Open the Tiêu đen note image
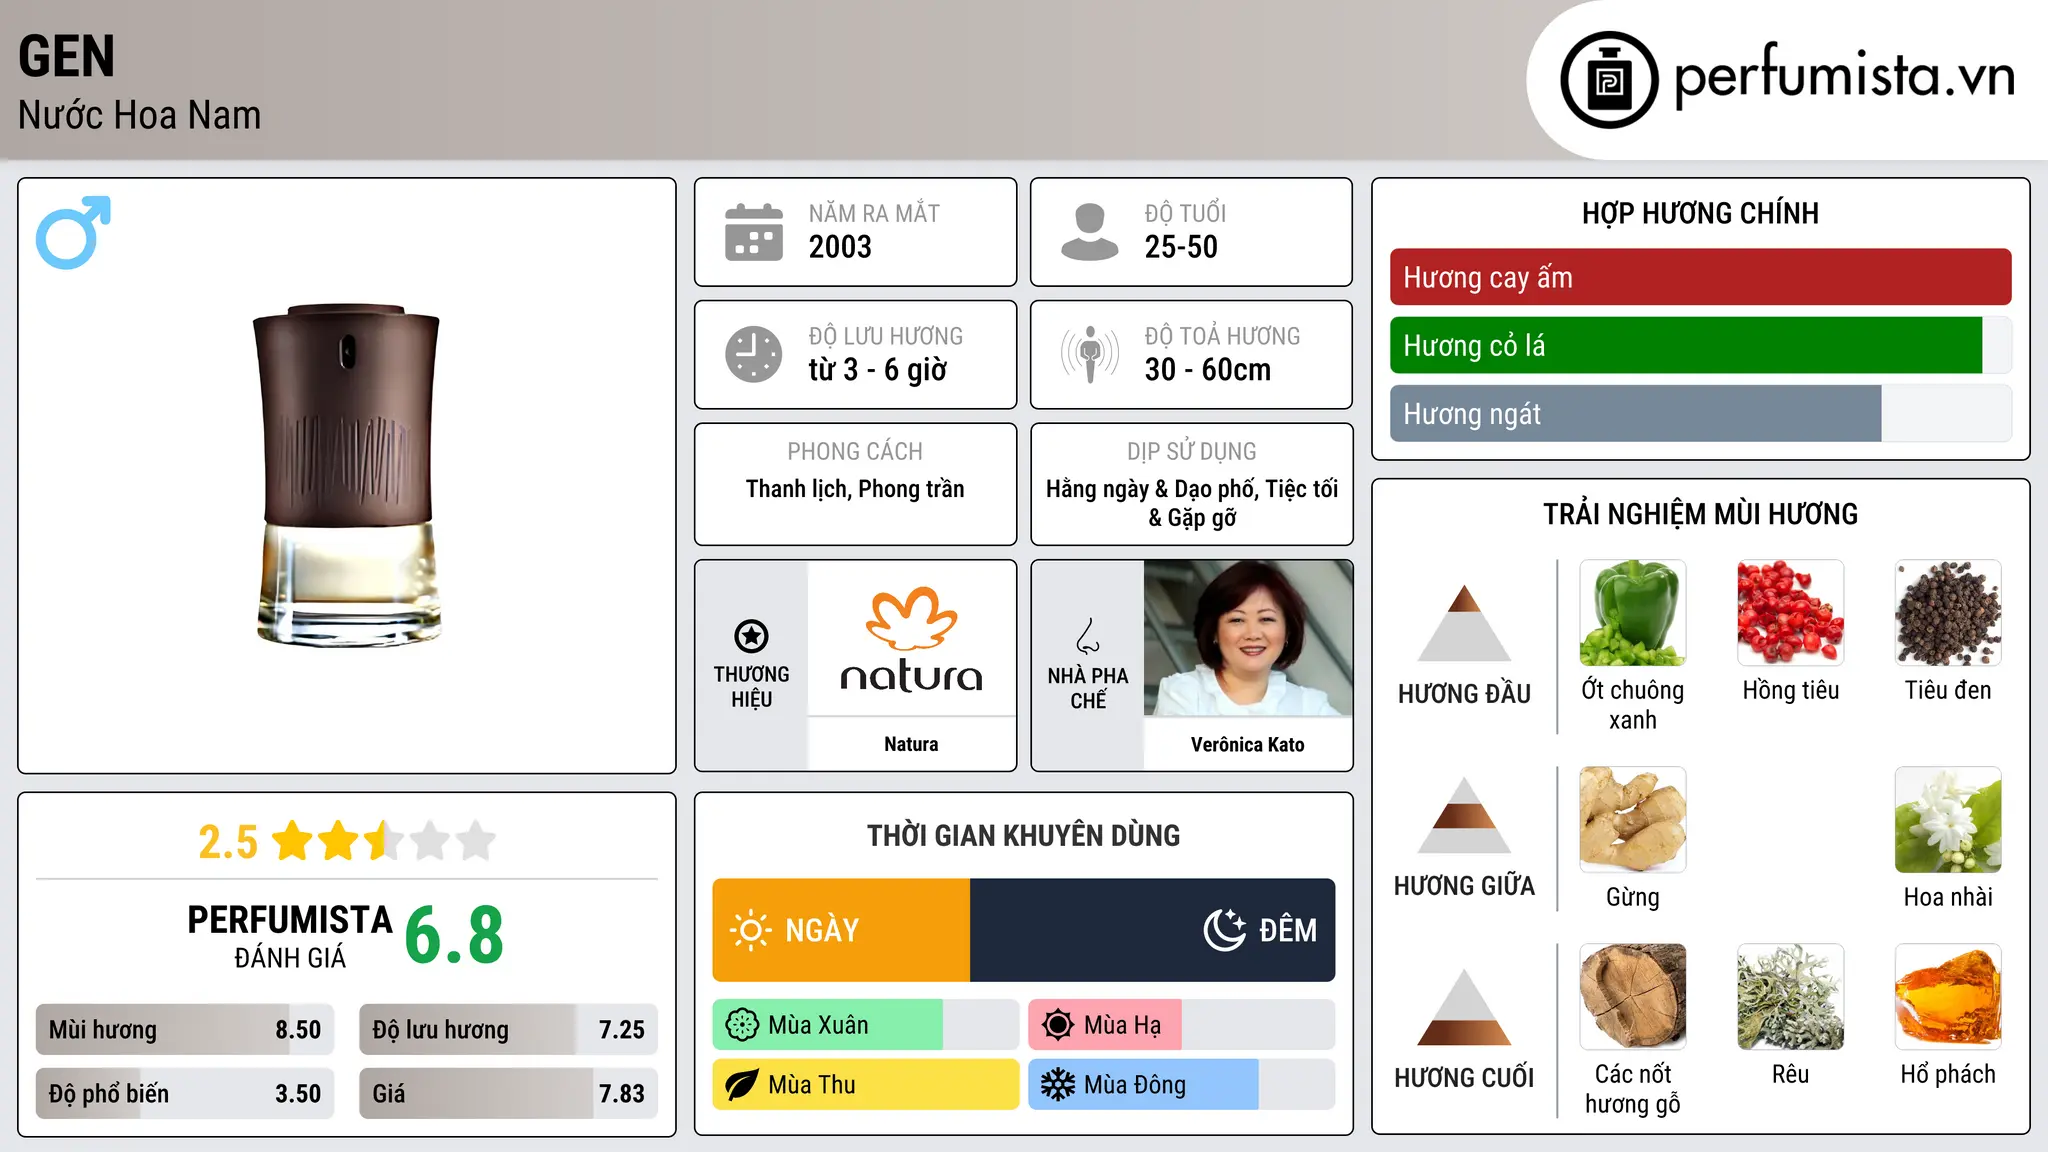This screenshot has width=2048, height=1152. [1948, 613]
